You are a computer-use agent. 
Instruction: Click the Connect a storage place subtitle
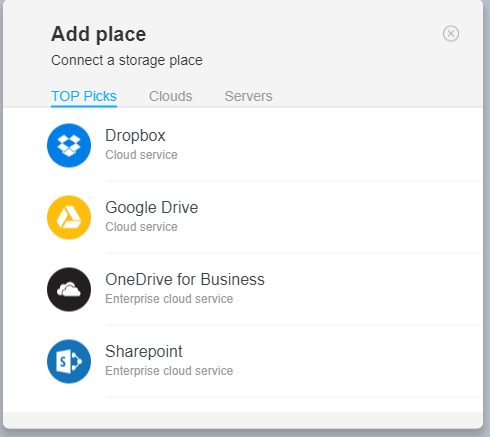click(127, 61)
